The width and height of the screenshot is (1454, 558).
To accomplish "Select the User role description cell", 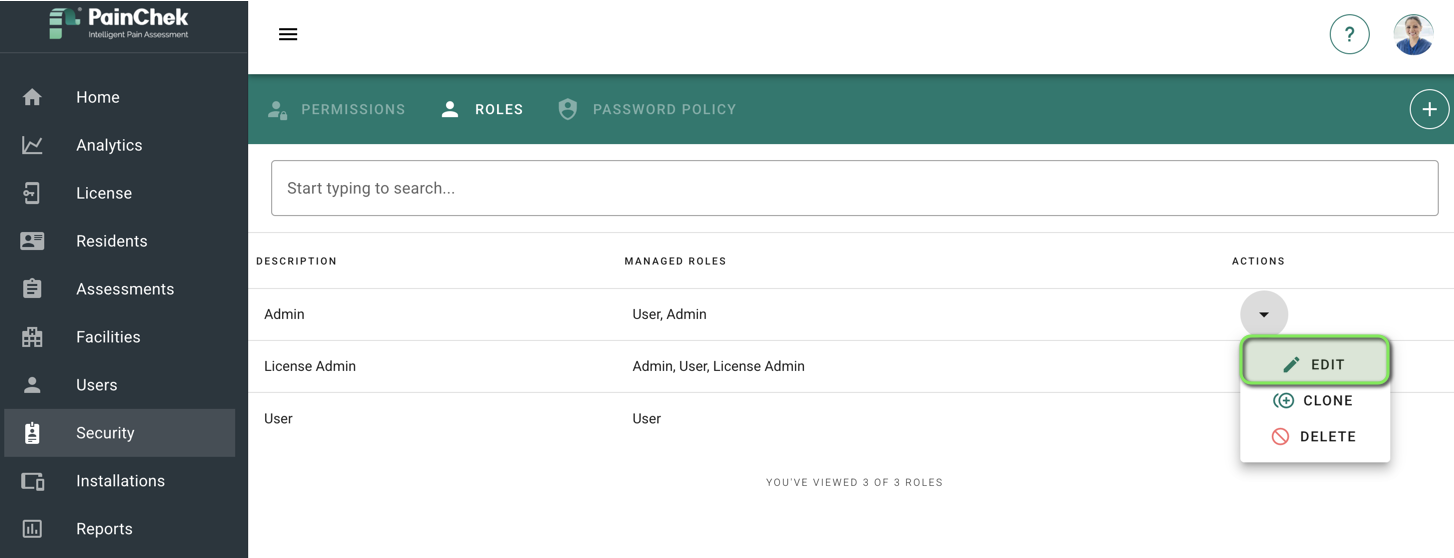I will [278, 418].
